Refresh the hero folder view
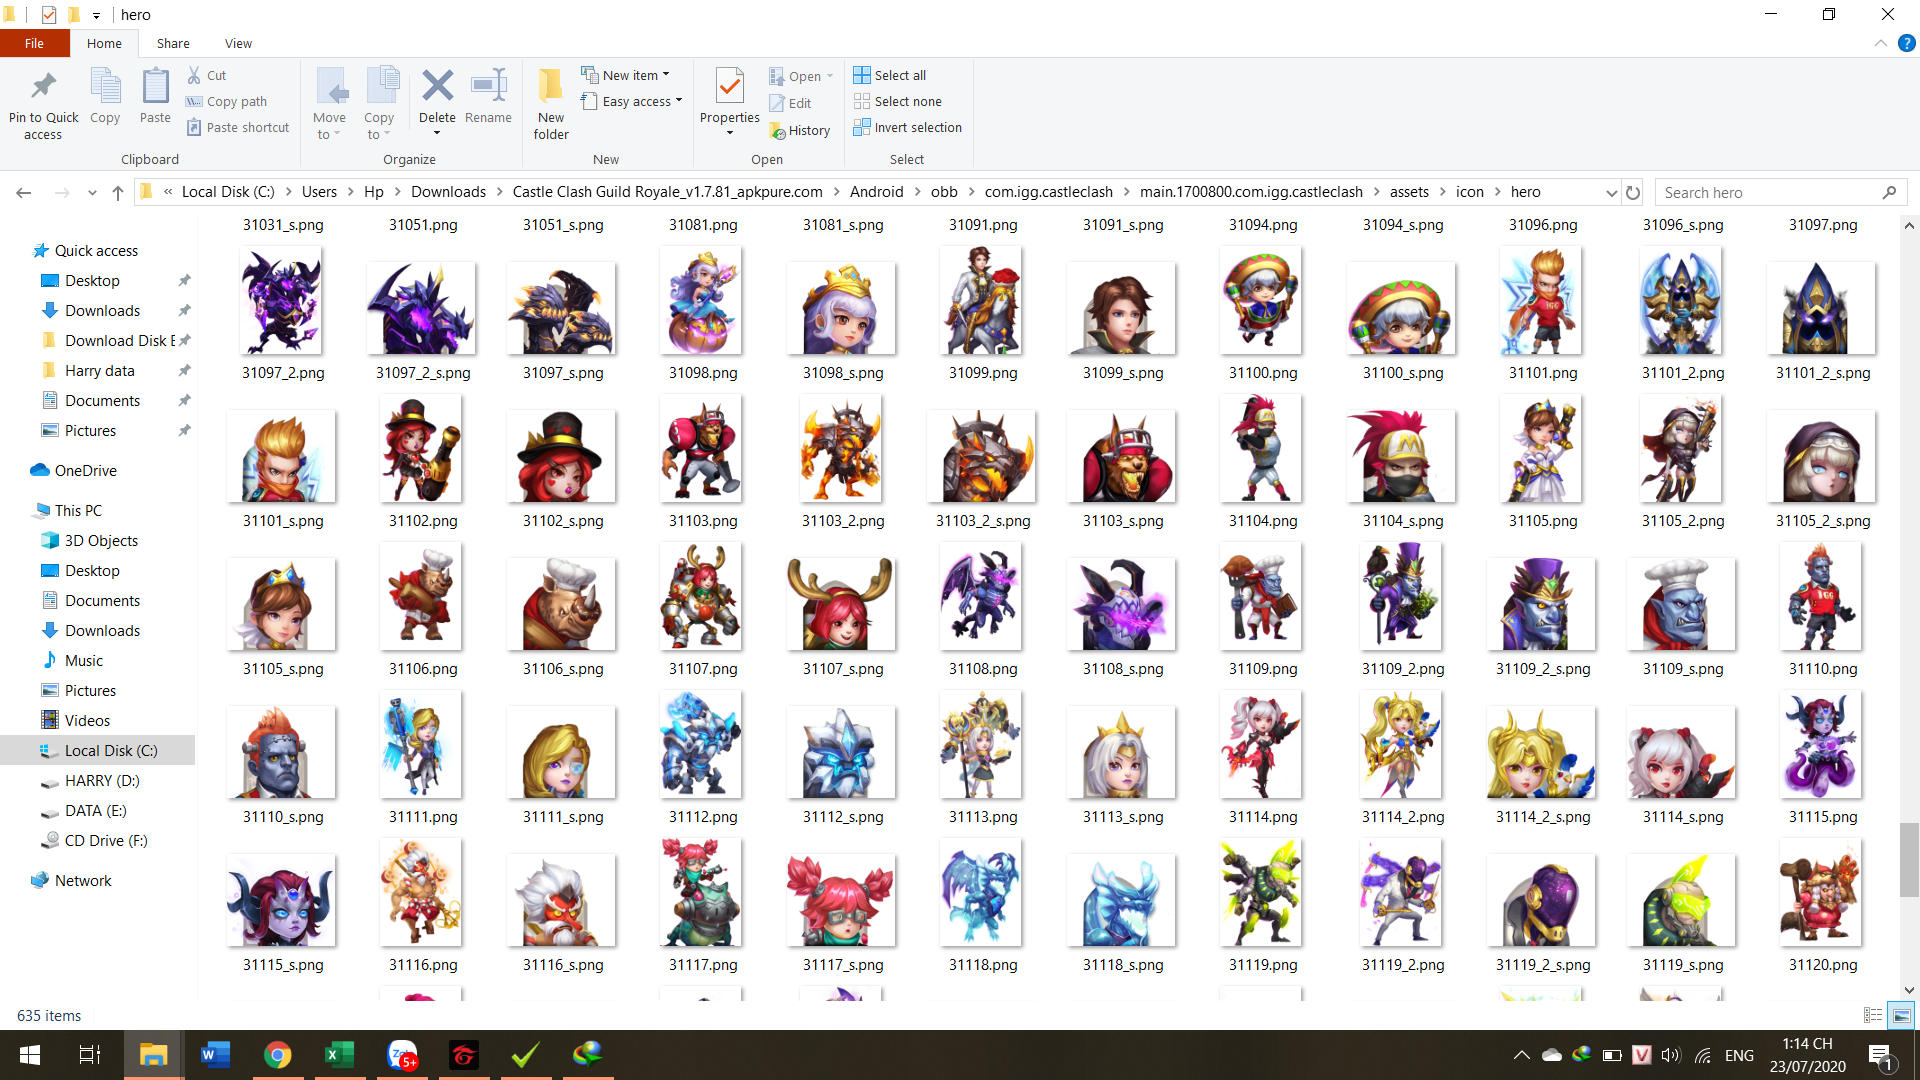This screenshot has height=1080, width=1920. [x=1633, y=193]
